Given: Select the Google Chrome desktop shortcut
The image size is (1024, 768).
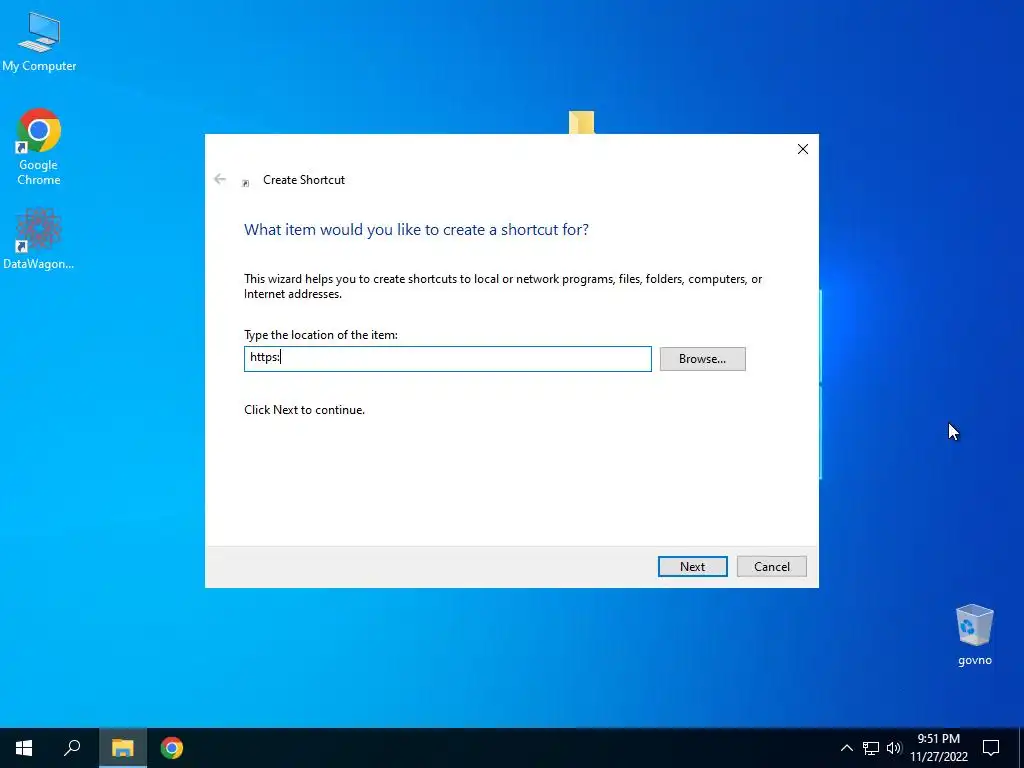Looking at the screenshot, I should coord(39,146).
